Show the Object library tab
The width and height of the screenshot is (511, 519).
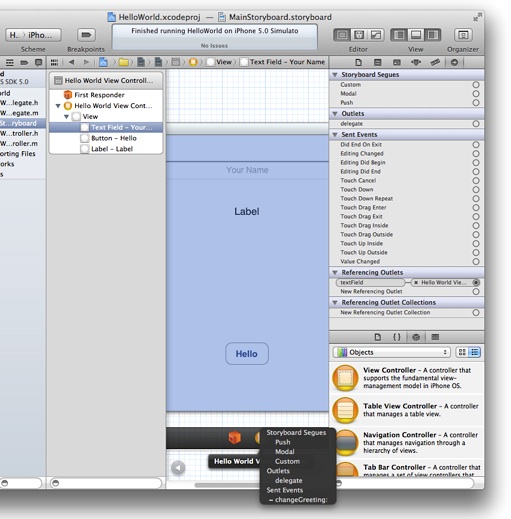416,337
